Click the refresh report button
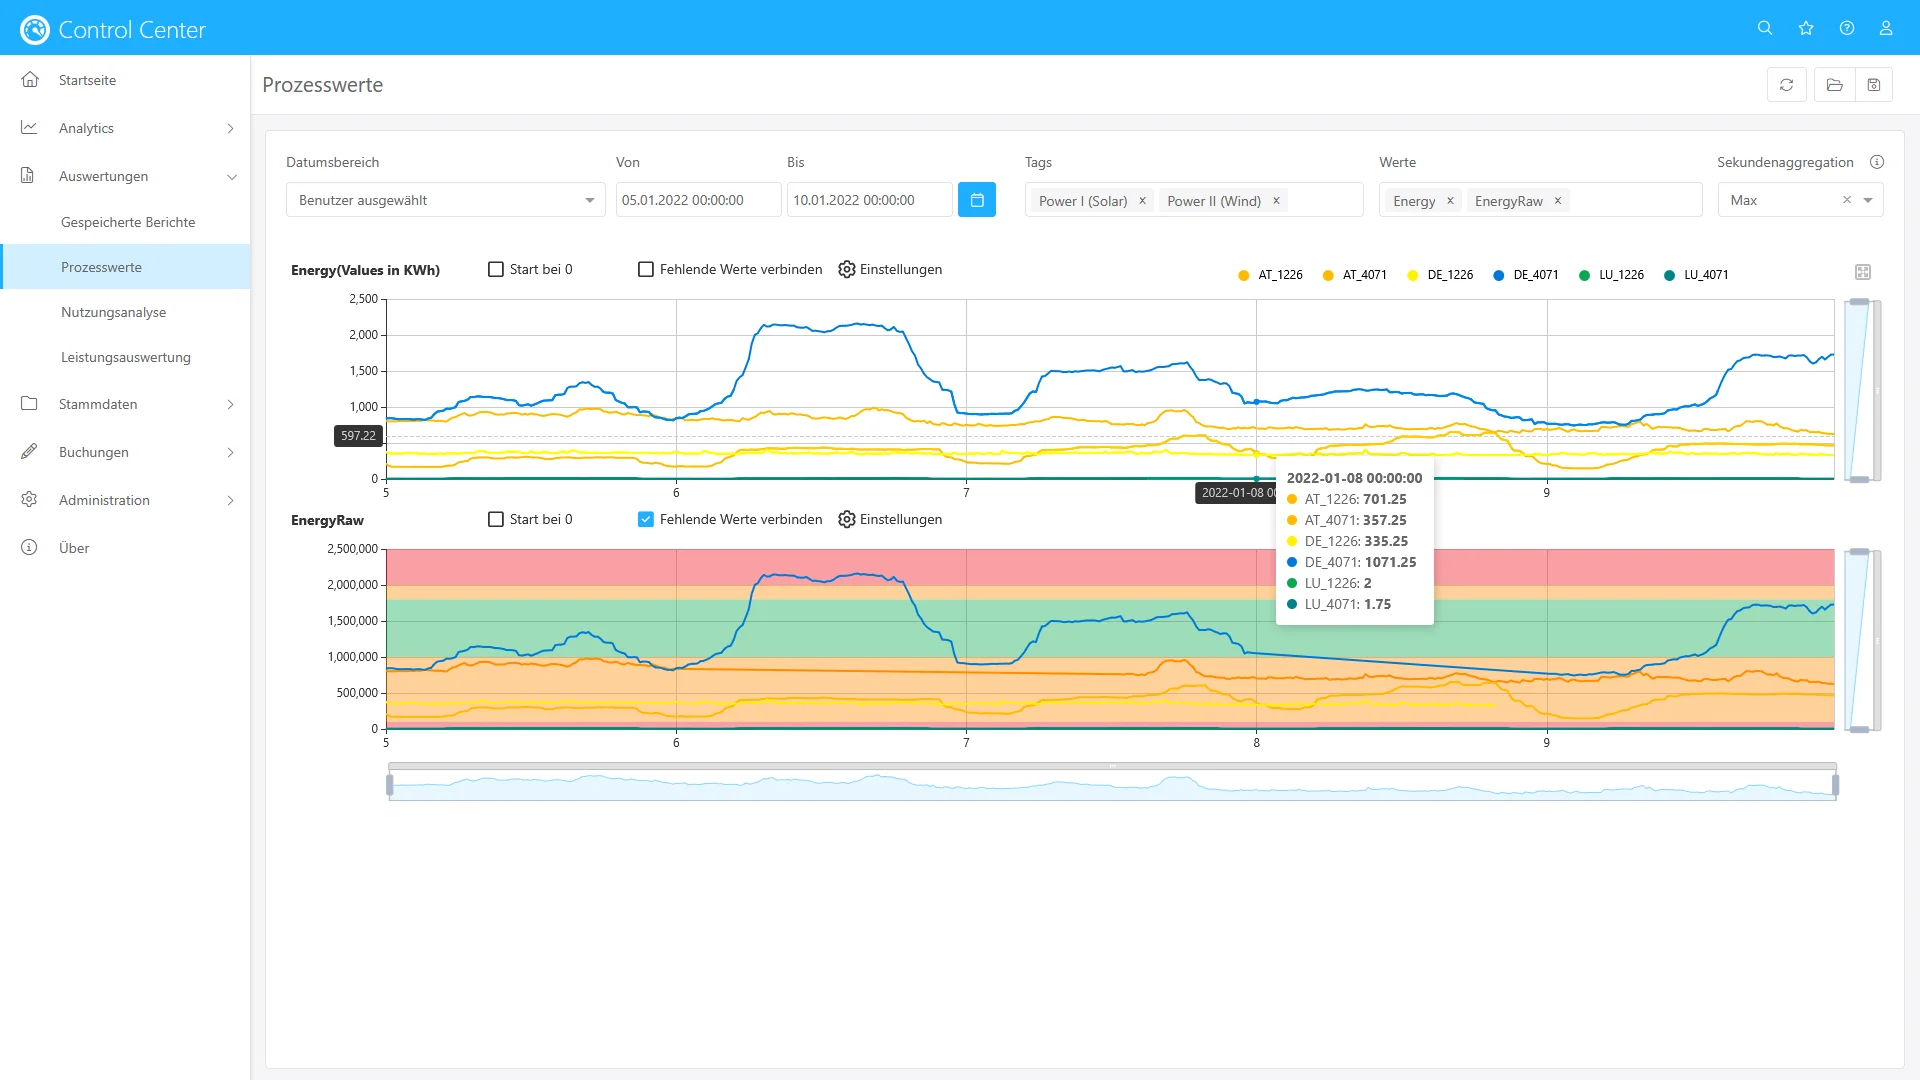 click(x=1787, y=85)
